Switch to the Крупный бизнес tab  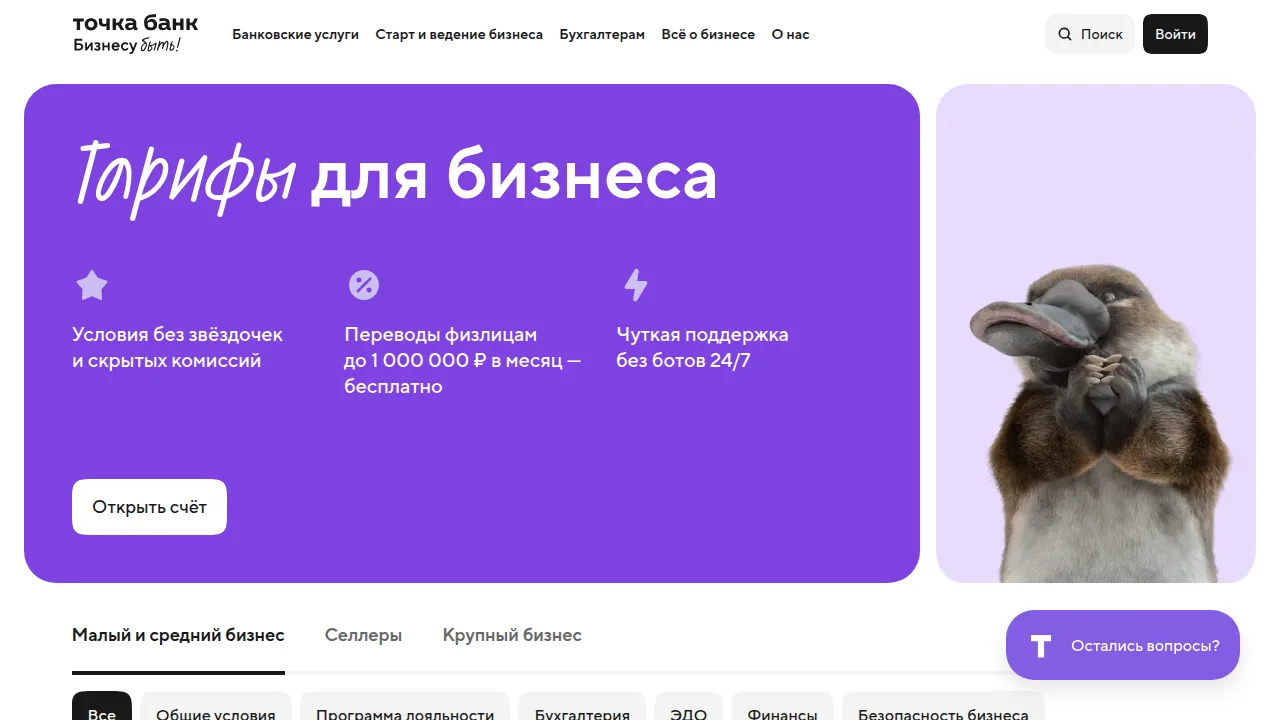(x=512, y=636)
